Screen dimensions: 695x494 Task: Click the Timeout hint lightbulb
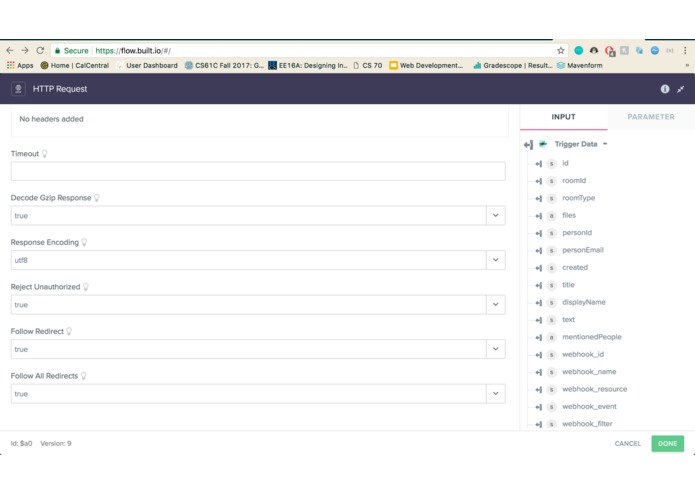(44, 154)
